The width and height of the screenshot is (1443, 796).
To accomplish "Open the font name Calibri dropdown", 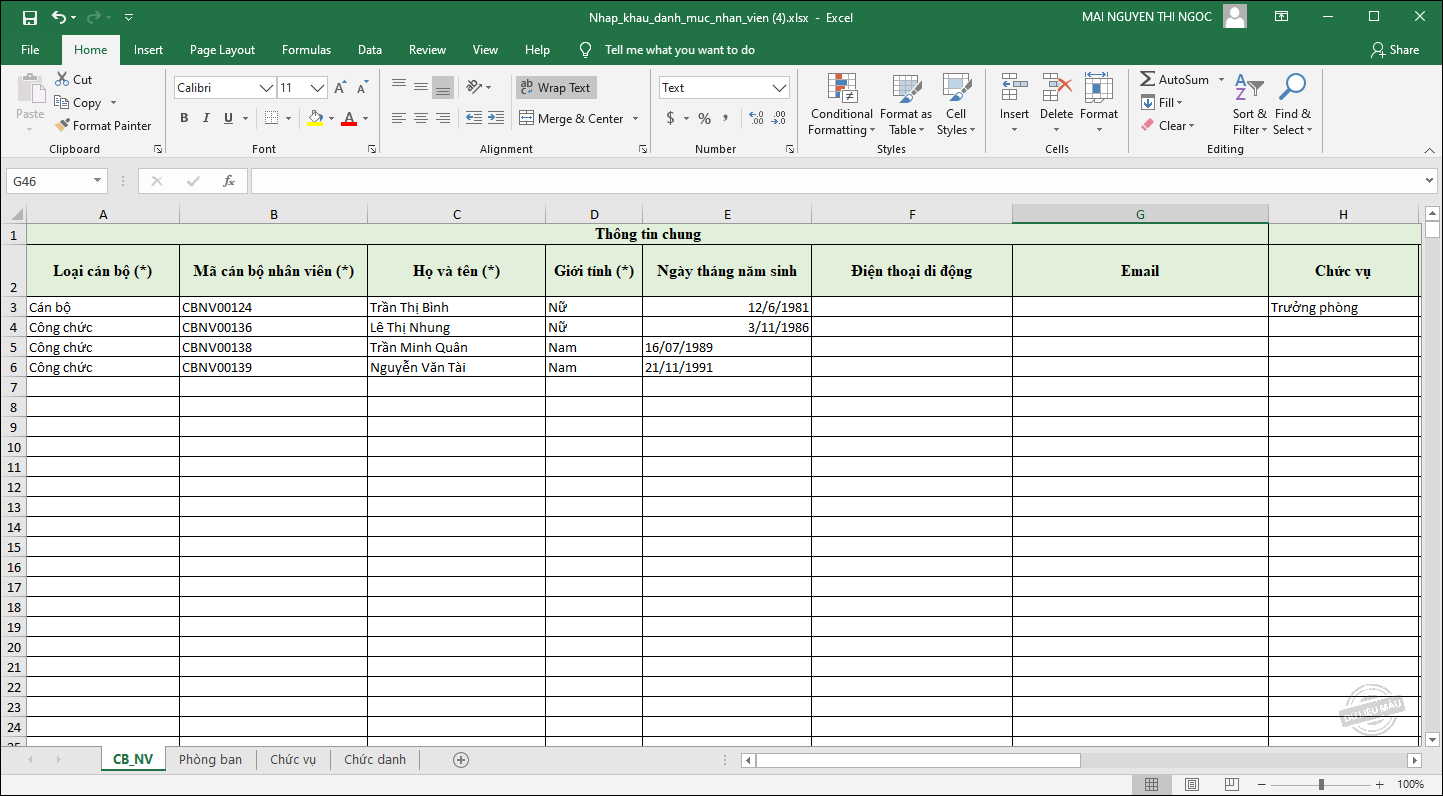I will pyautogui.click(x=266, y=88).
